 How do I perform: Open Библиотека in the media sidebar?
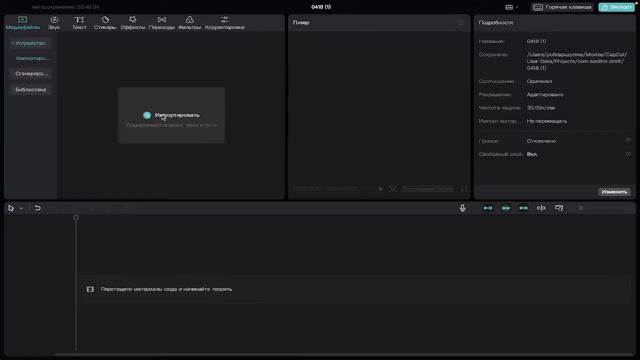pyautogui.click(x=31, y=89)
